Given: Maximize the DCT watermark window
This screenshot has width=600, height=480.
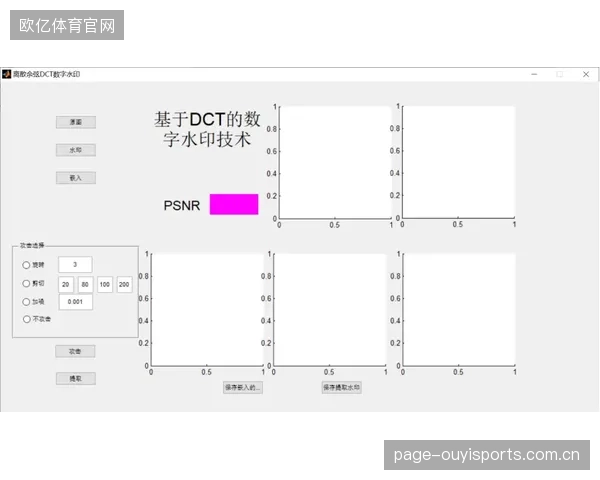Looking at the screenshot, I should (x=559, y=74).
